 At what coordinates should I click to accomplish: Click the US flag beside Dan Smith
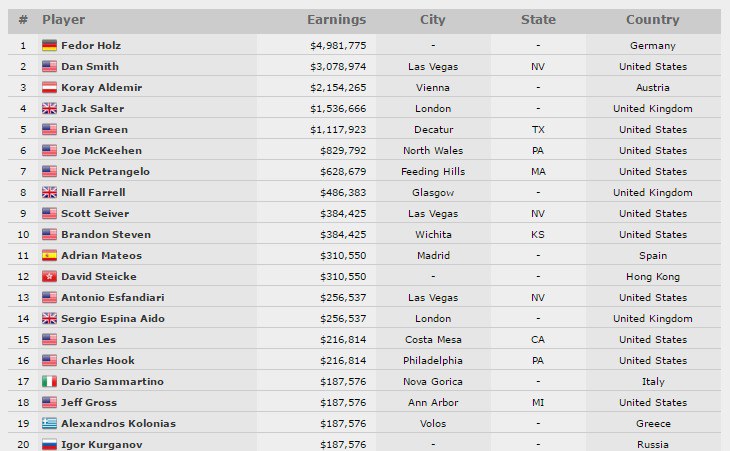click(49, 66)
